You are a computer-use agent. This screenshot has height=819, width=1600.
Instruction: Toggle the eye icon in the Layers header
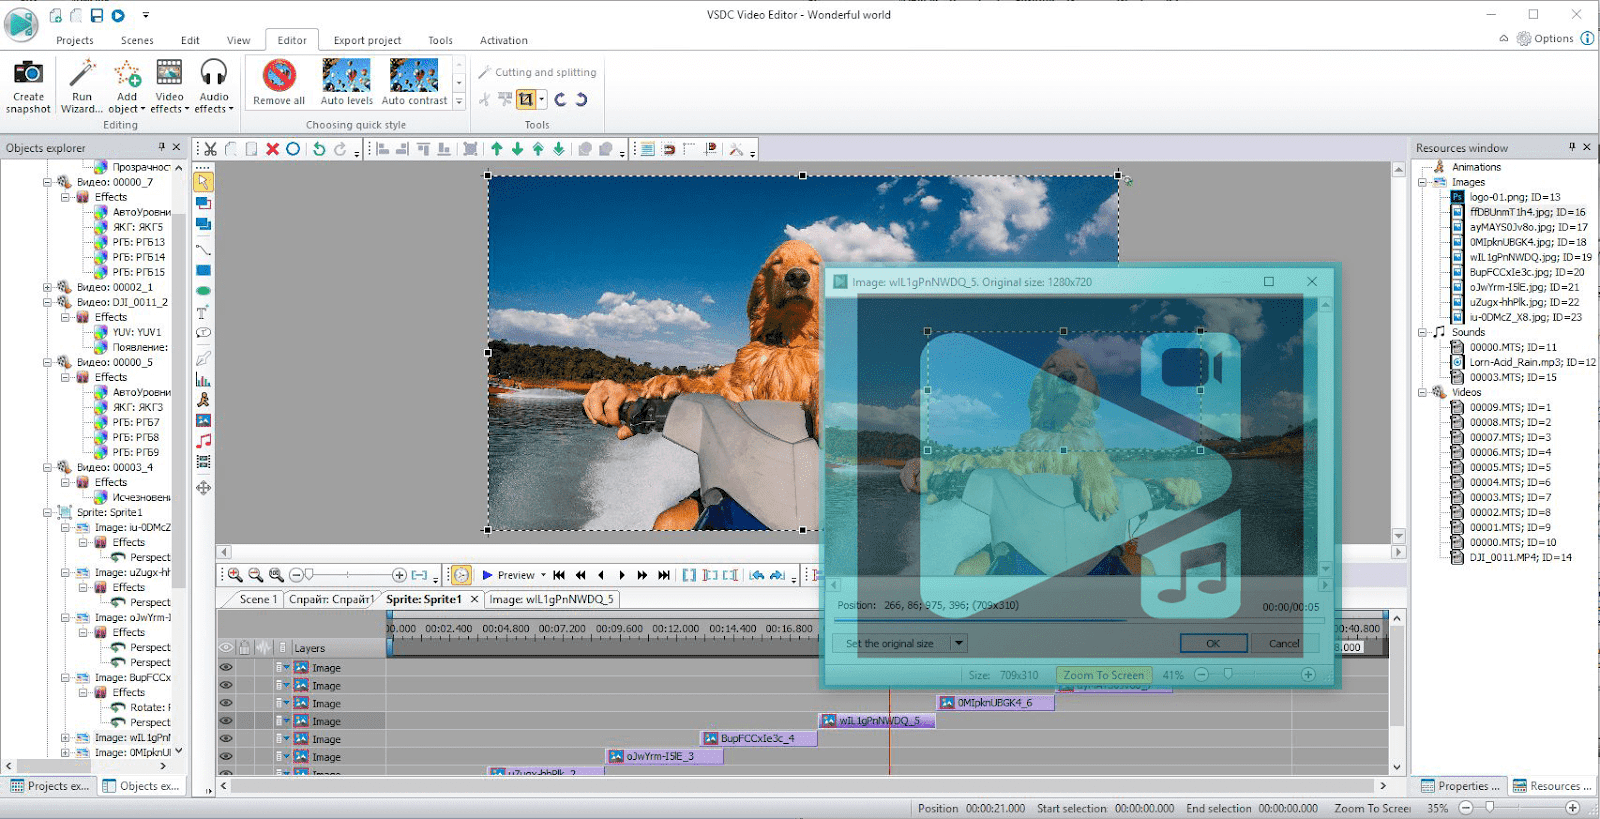(226, 648)
